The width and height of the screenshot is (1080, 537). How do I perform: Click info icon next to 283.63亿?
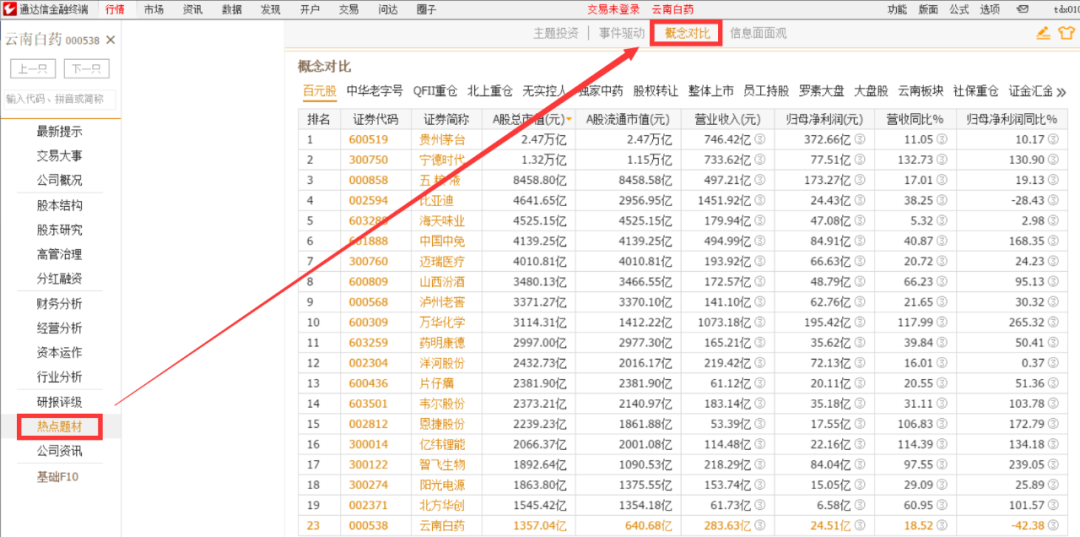click(760, 526)
